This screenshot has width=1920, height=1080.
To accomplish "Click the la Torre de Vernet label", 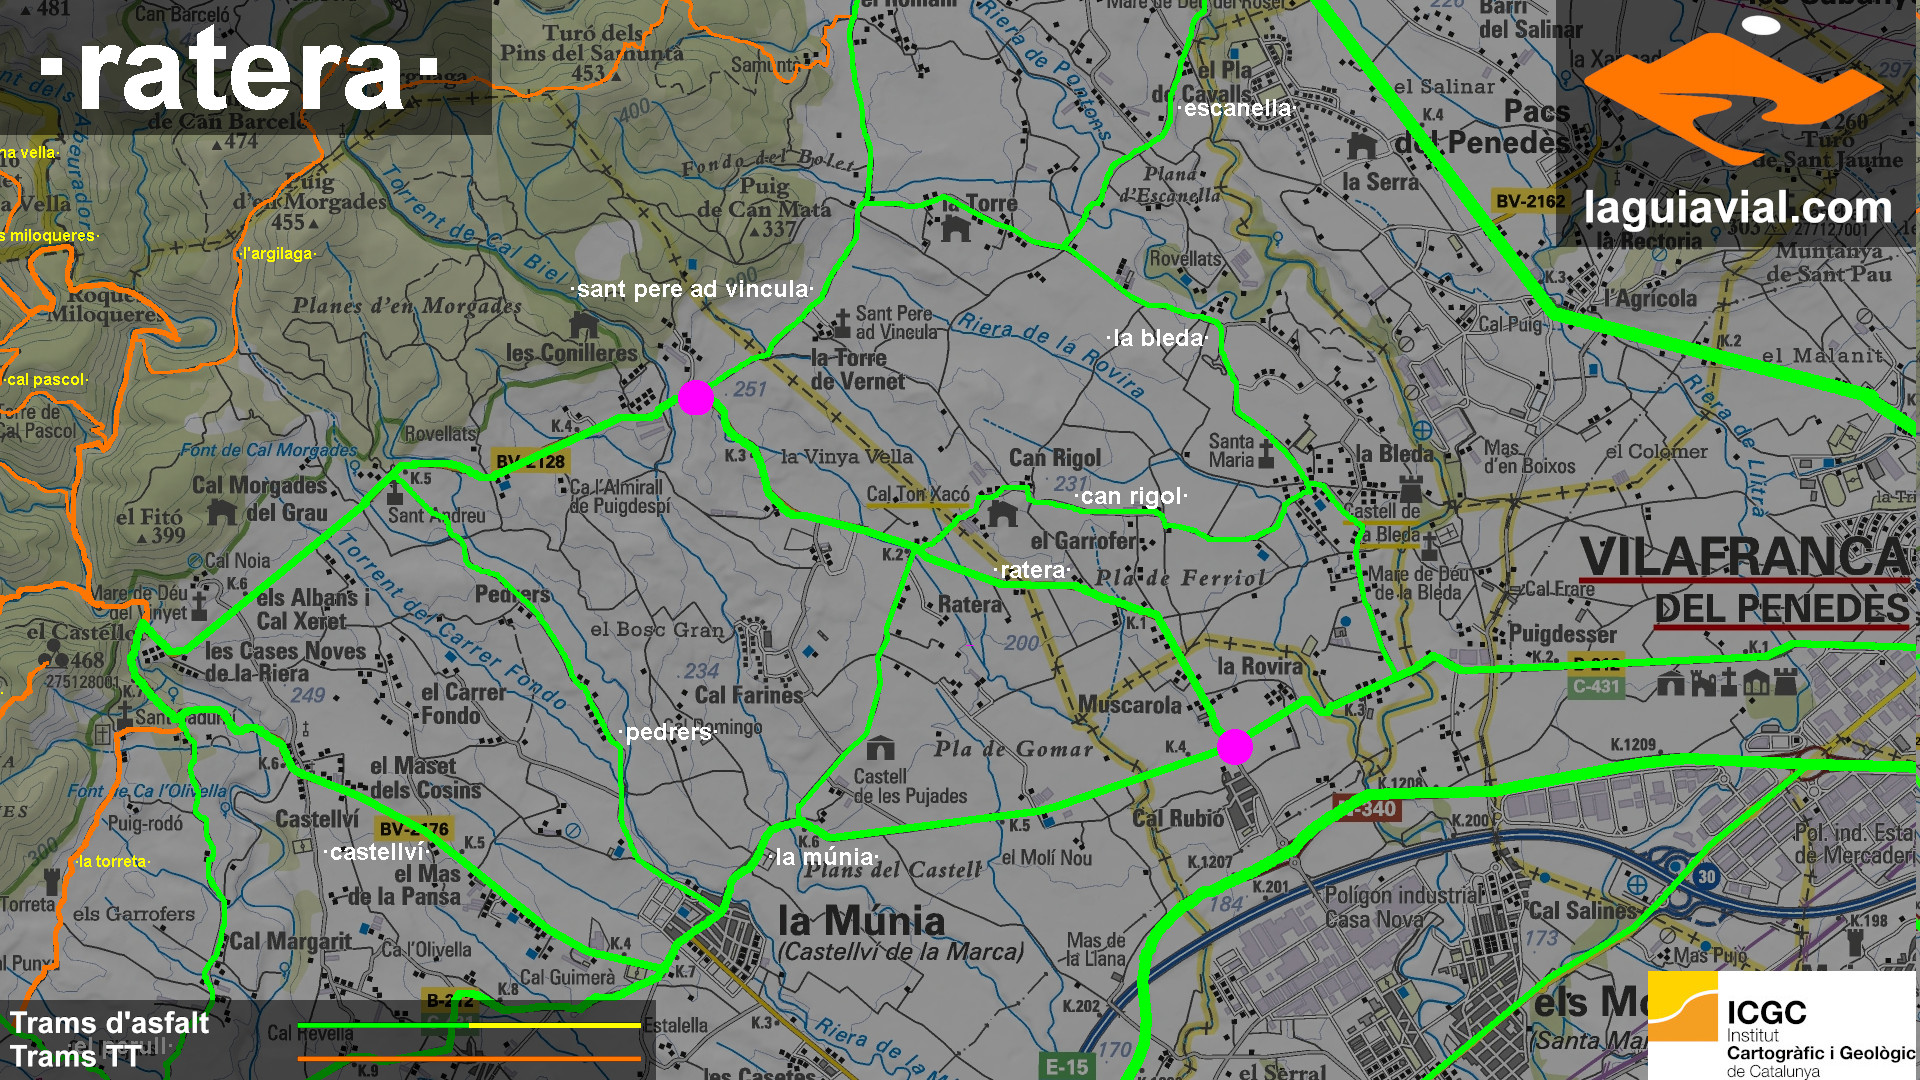I will coord(857,369).
